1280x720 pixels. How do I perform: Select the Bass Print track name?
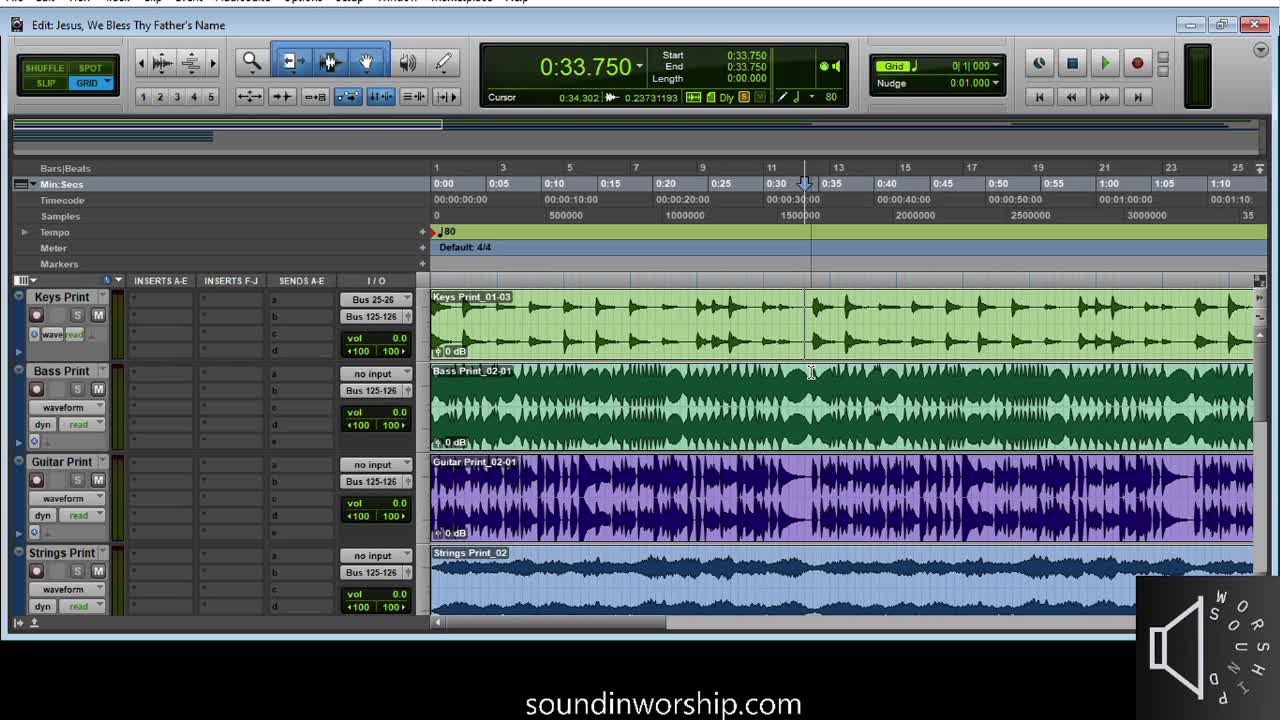(62, 371)
